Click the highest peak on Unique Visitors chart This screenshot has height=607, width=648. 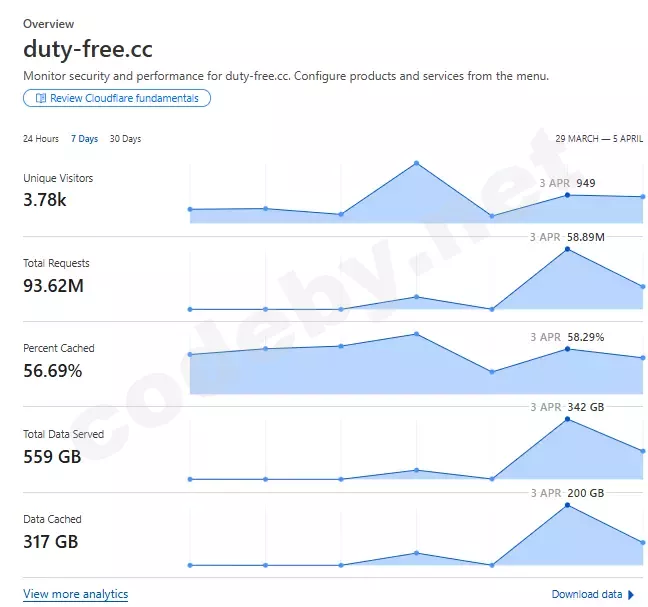click(416, 163)
